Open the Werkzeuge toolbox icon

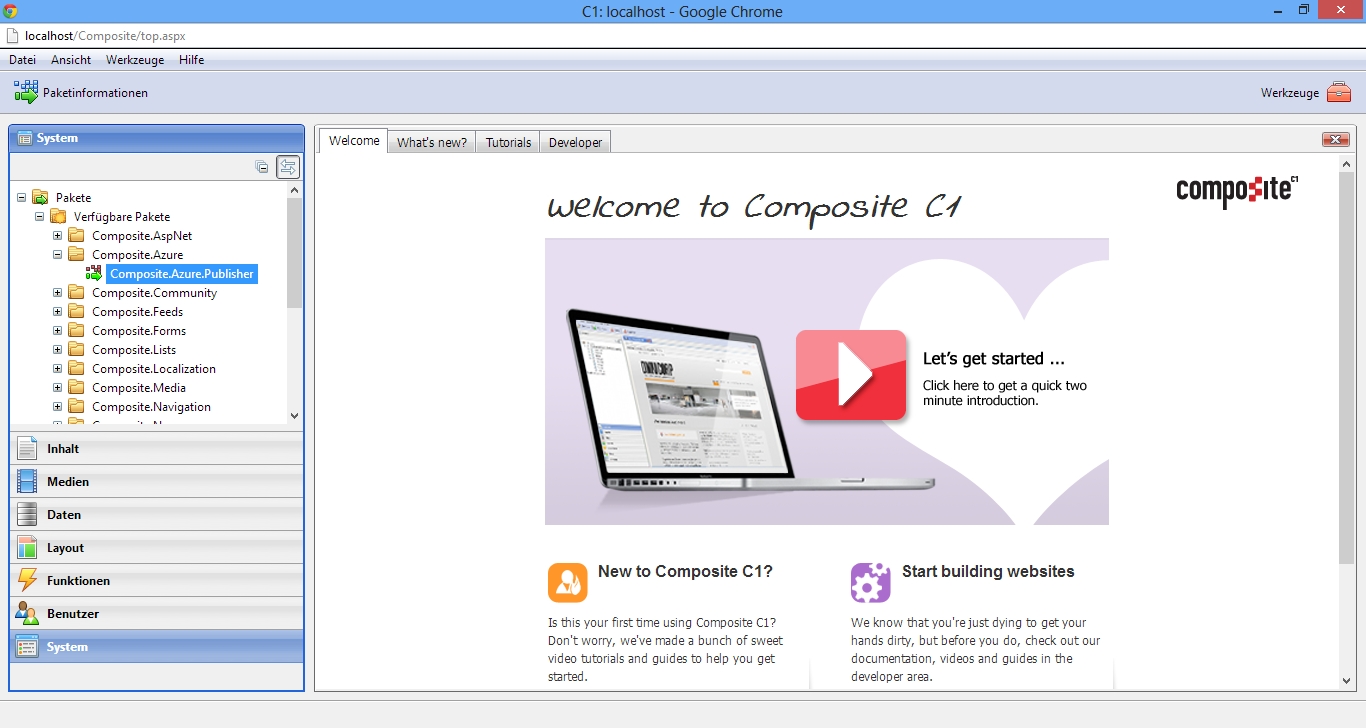[x=1338, y=93]
